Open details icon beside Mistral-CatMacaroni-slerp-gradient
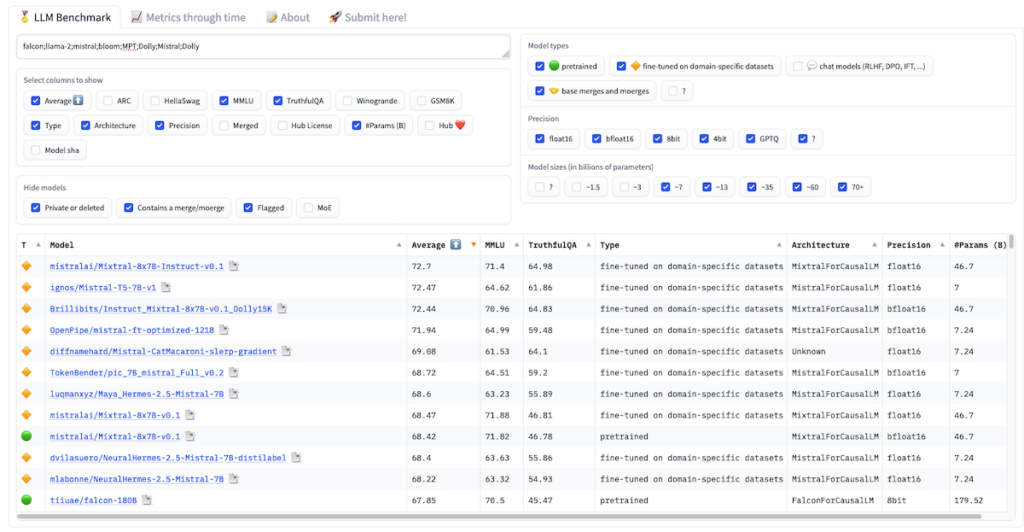Screen dimensions: 1024x532 click(x=287, y=351)
